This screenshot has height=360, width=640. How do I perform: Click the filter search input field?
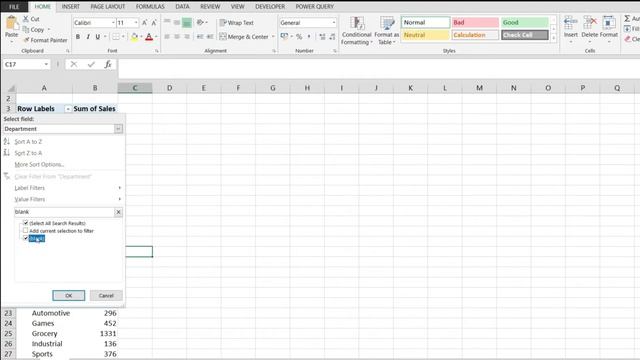coord(64,212)
